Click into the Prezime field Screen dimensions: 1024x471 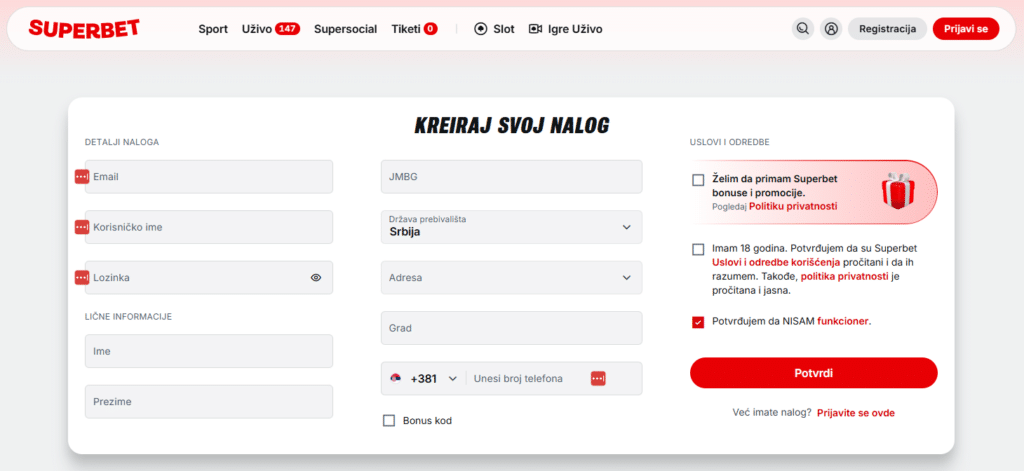click(x=209, y=402)
